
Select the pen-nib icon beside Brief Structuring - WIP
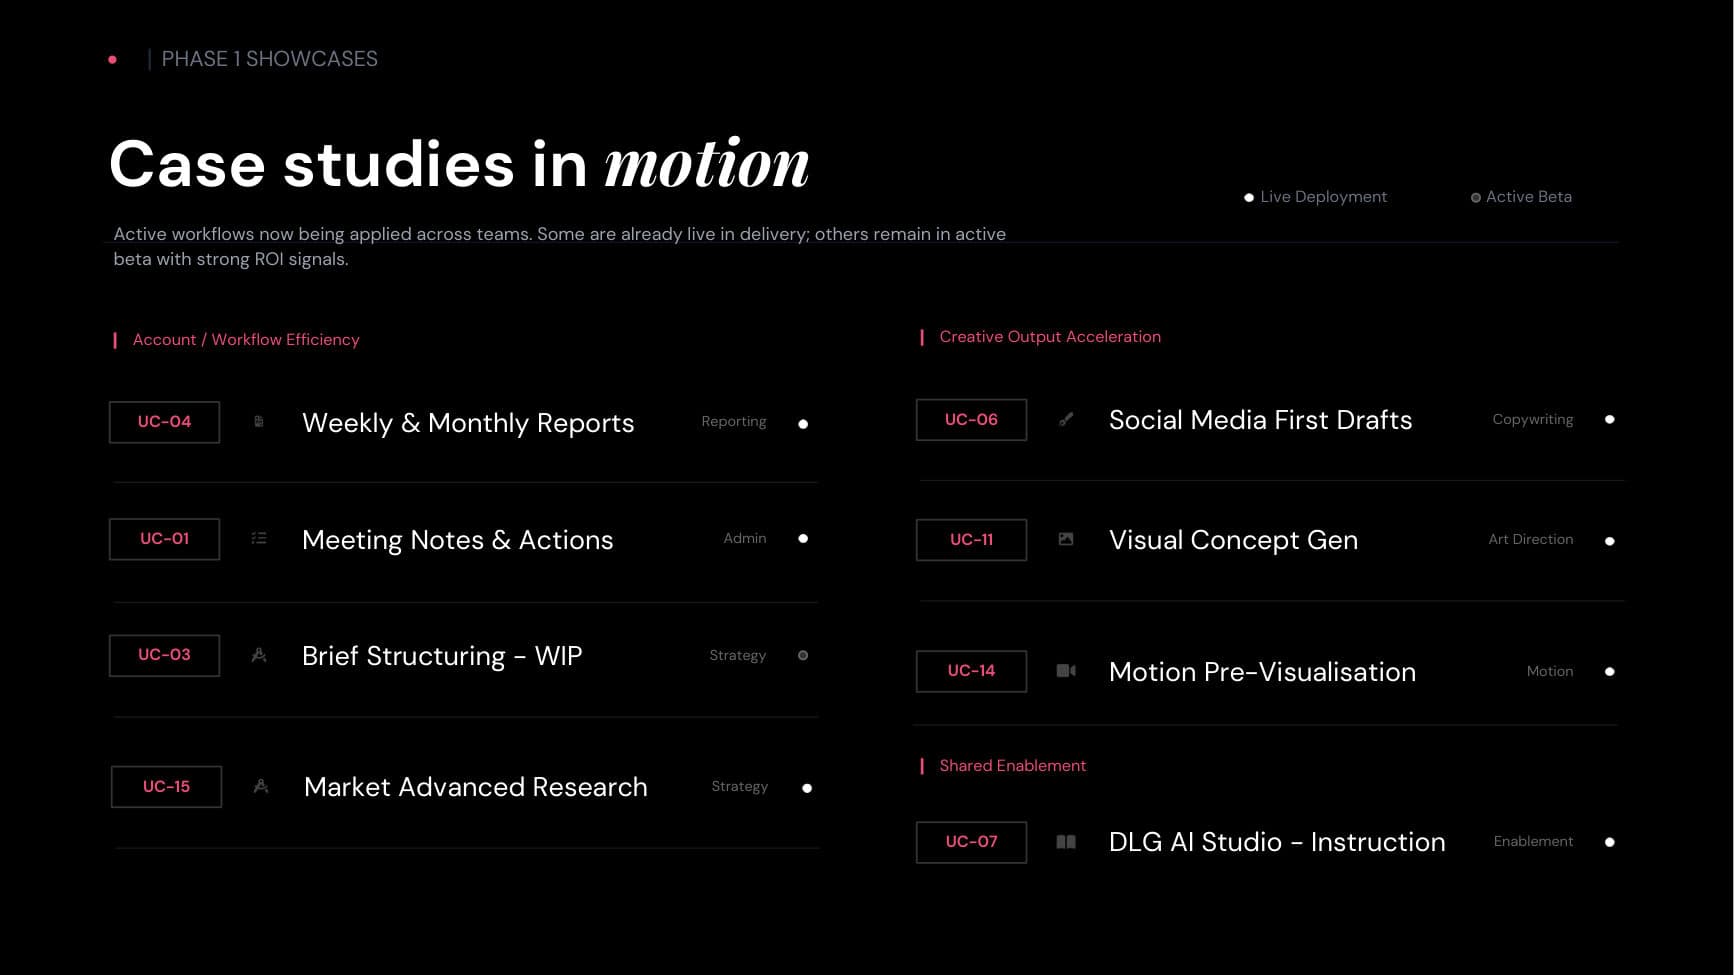[259, 654]
